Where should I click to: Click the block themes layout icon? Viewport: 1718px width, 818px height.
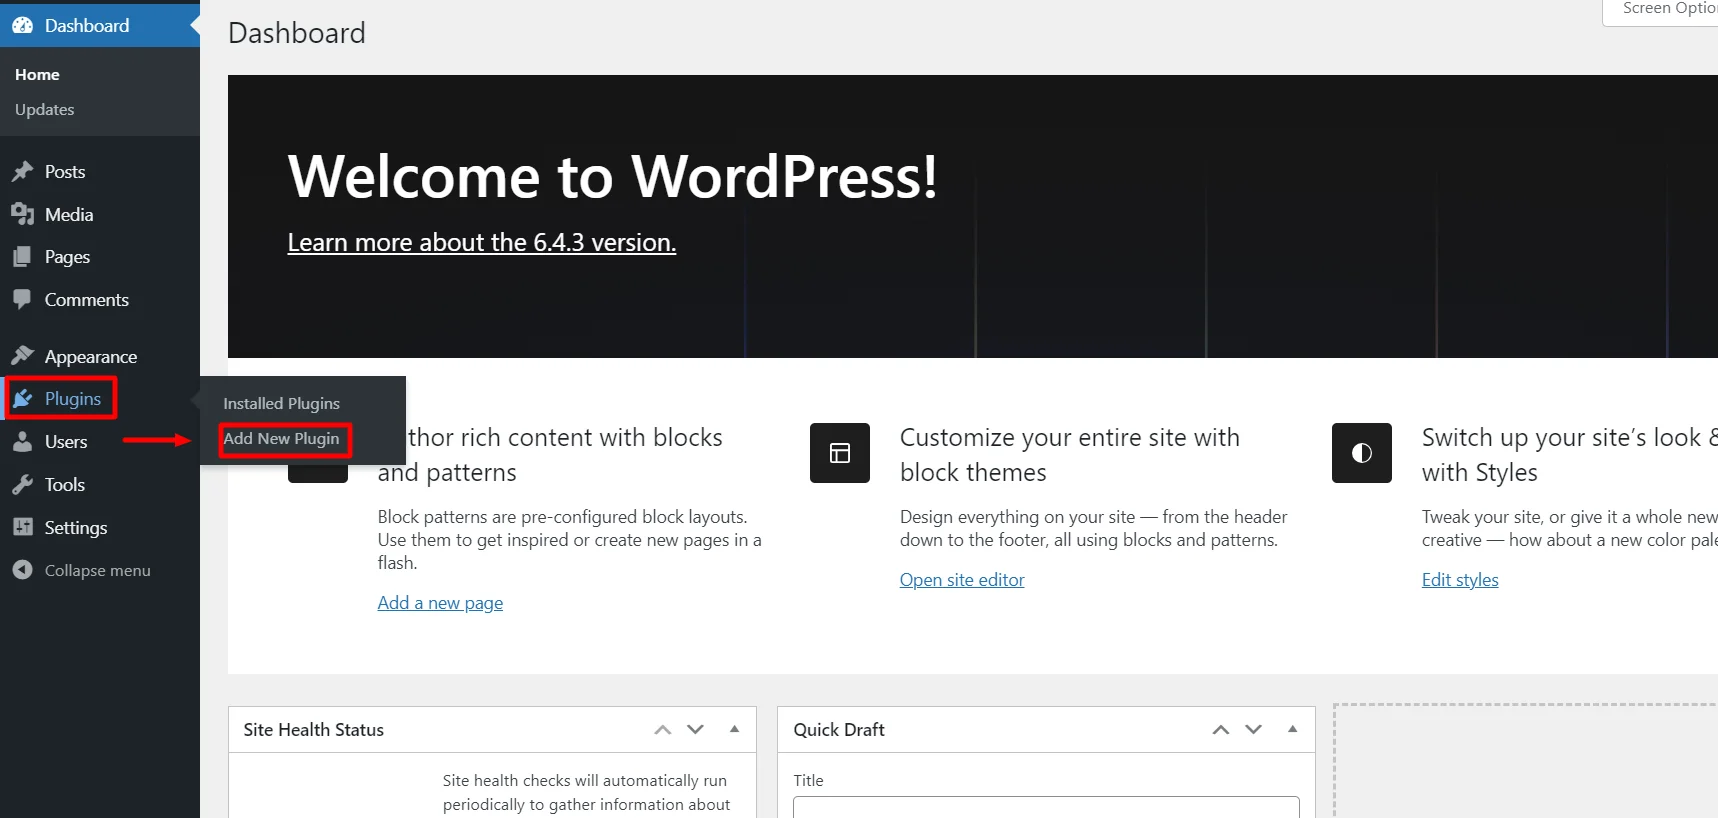840,453
